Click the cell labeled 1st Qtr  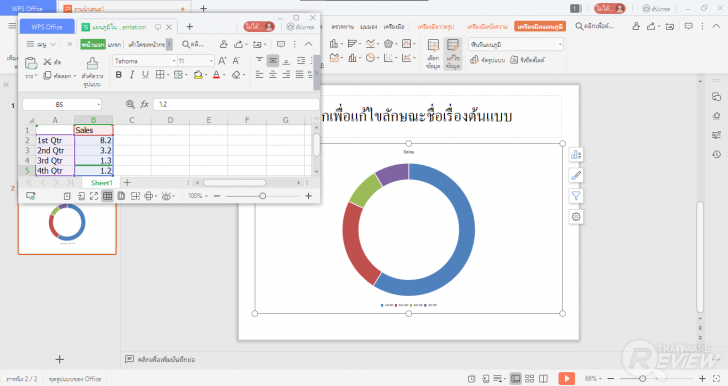pyautogui.click(x=55, y=140)
